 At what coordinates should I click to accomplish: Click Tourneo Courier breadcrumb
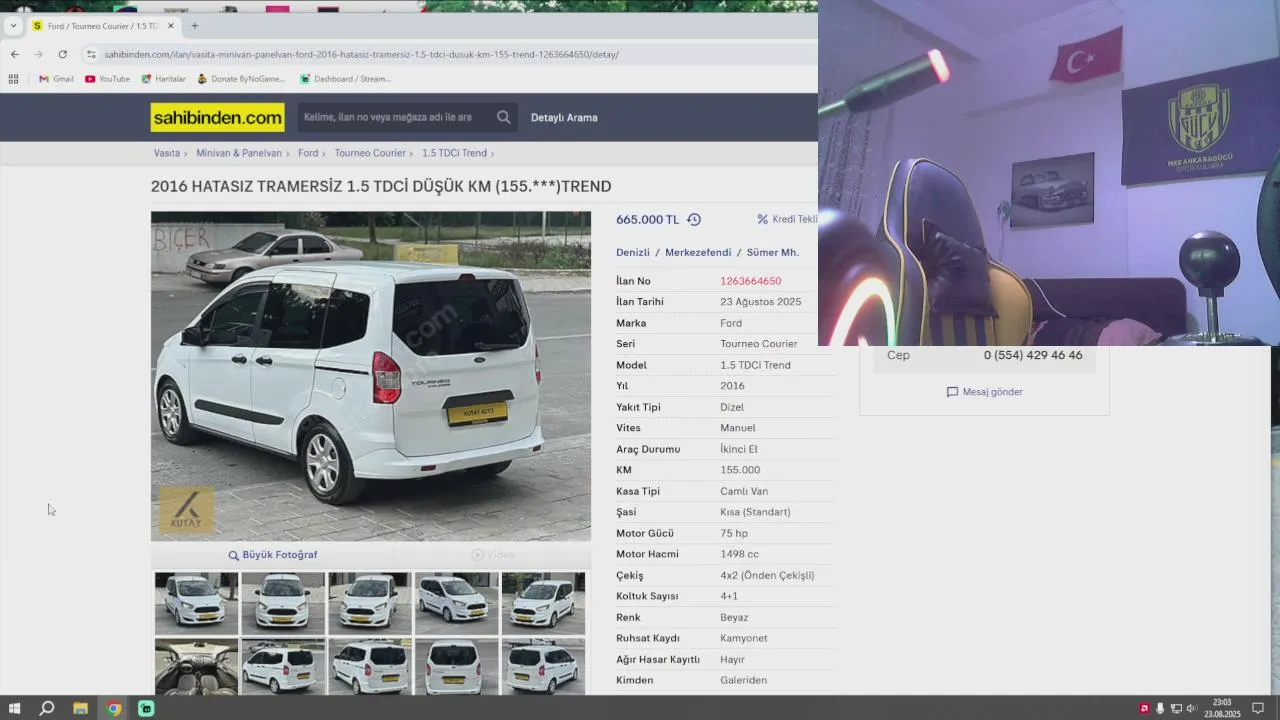370,153
